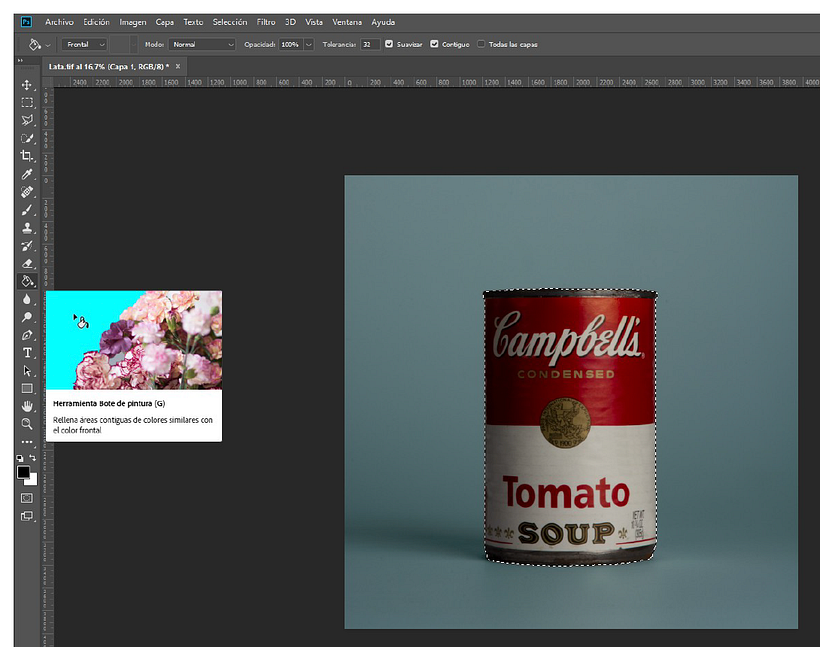The height and width of the screenshot is (647, 820).
Task: Enable the Todas las capas checkbox
Action: pos(481,44)
